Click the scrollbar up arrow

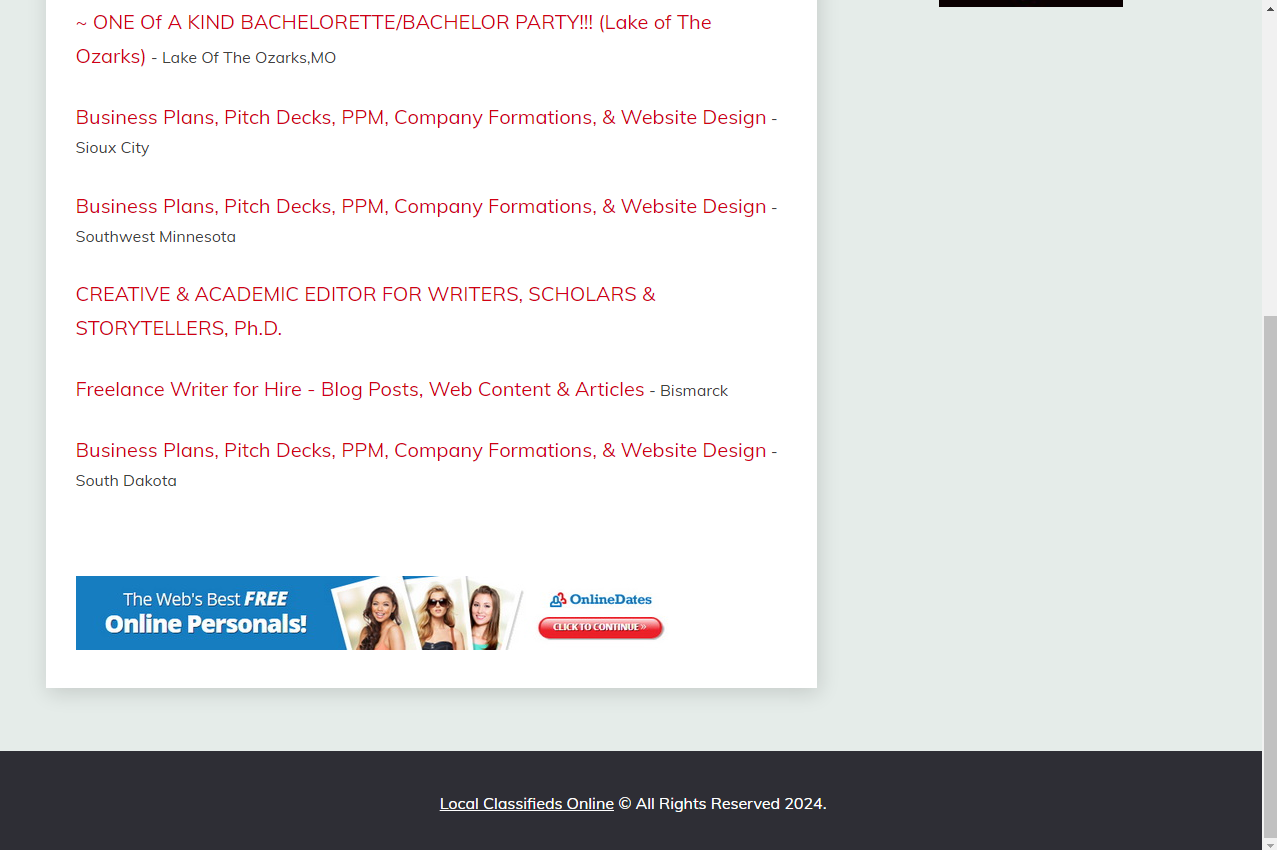(1270, 7)
